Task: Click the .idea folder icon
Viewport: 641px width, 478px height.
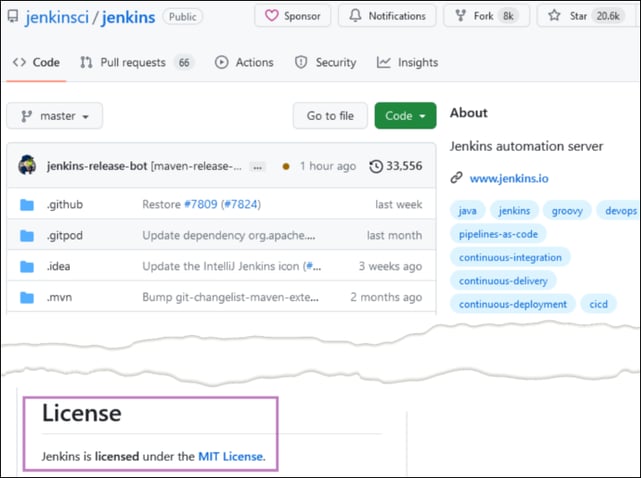Action: click(x=27, y=267)
